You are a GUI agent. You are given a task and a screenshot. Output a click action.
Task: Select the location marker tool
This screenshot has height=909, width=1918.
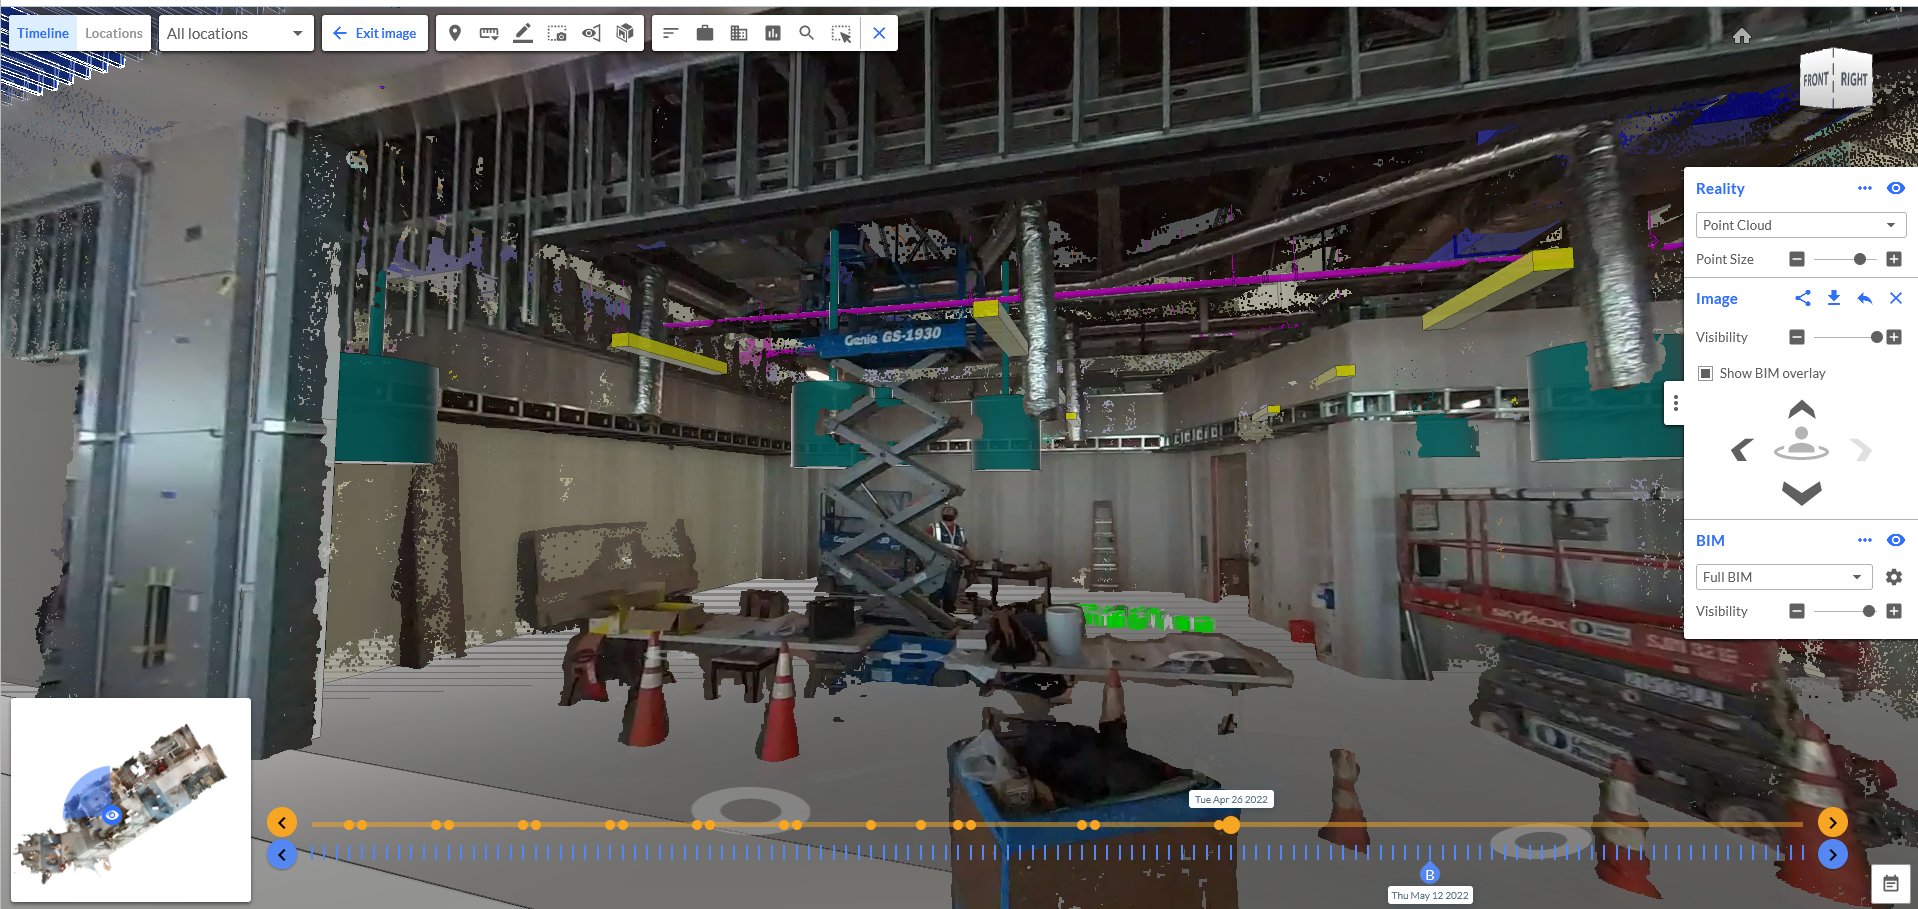[x=455, y=32]
